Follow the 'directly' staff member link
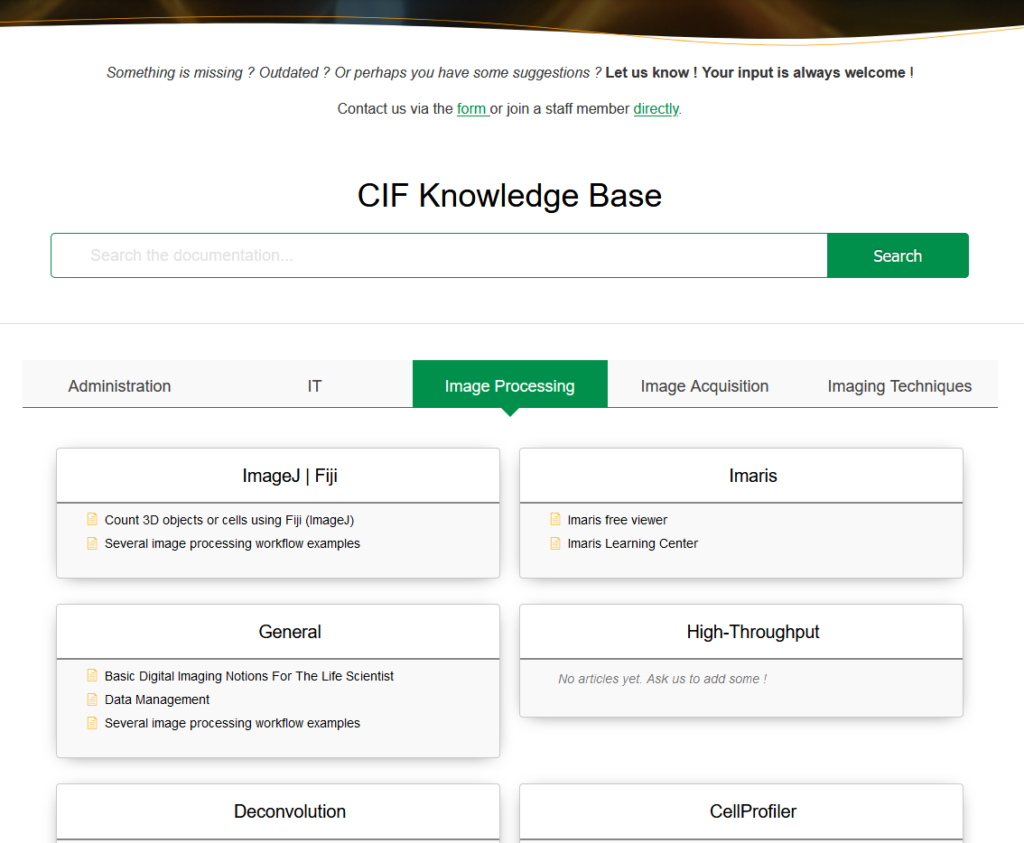The image size is (1024, 843). (x=656, y=109)
